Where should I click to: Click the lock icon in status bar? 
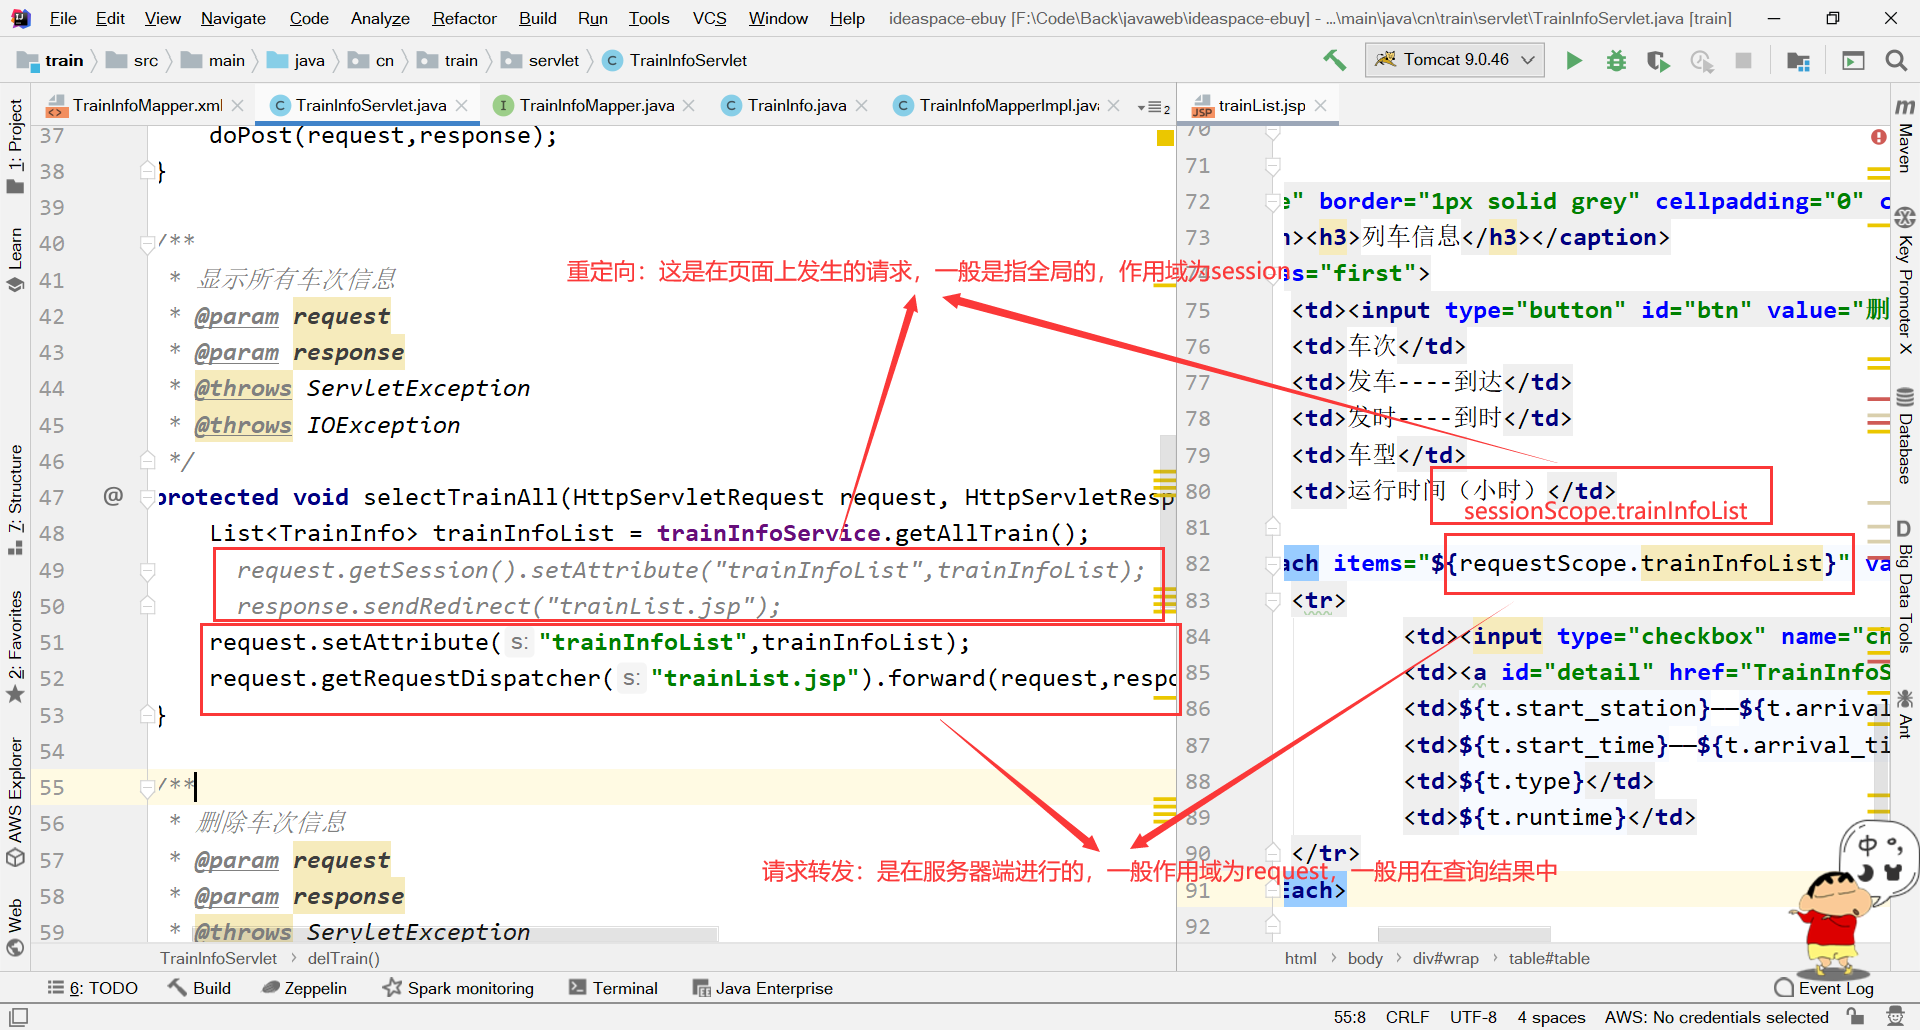click(x=1856, y=1017)
